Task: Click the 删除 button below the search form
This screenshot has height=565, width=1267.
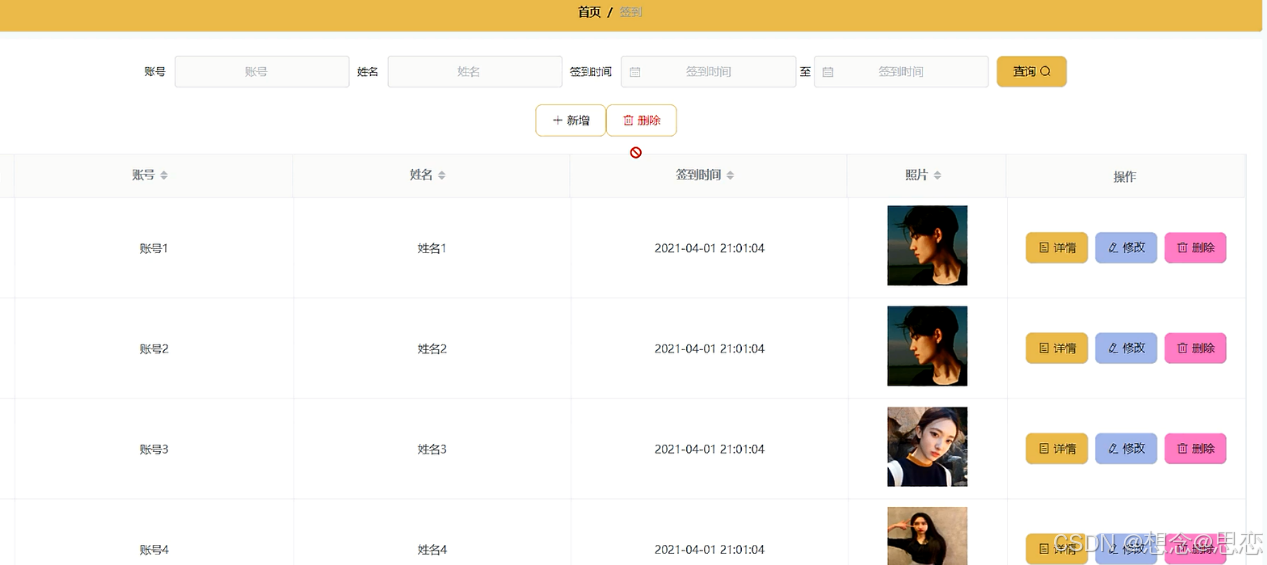Action: click(641, 120)
